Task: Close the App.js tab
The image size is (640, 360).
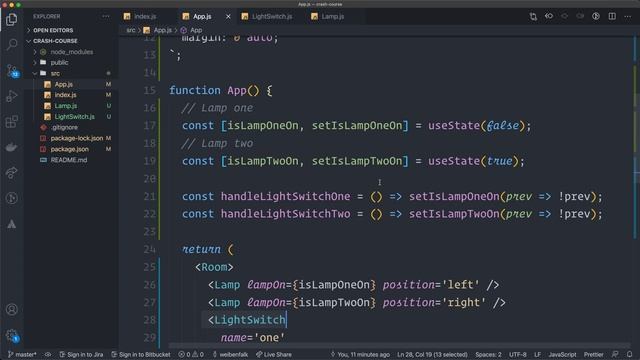Action: click(x=228, y=16)
